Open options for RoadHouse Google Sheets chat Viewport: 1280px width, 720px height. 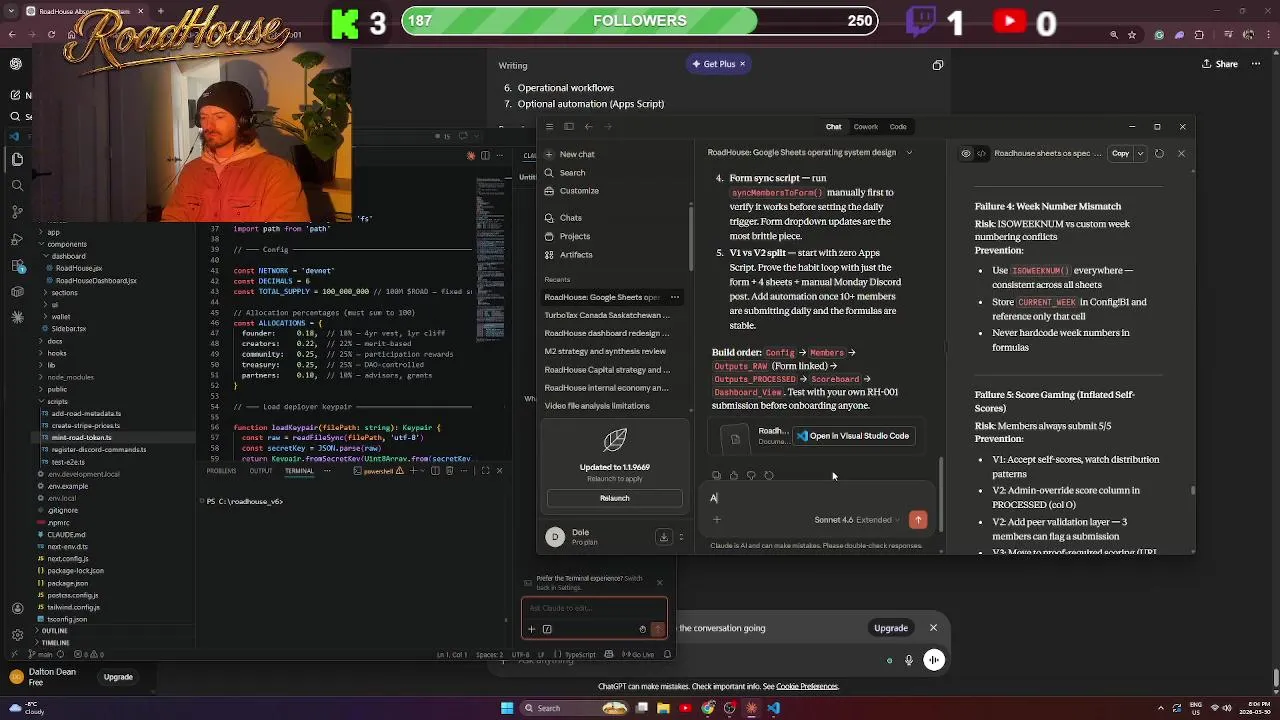point(675,297)
